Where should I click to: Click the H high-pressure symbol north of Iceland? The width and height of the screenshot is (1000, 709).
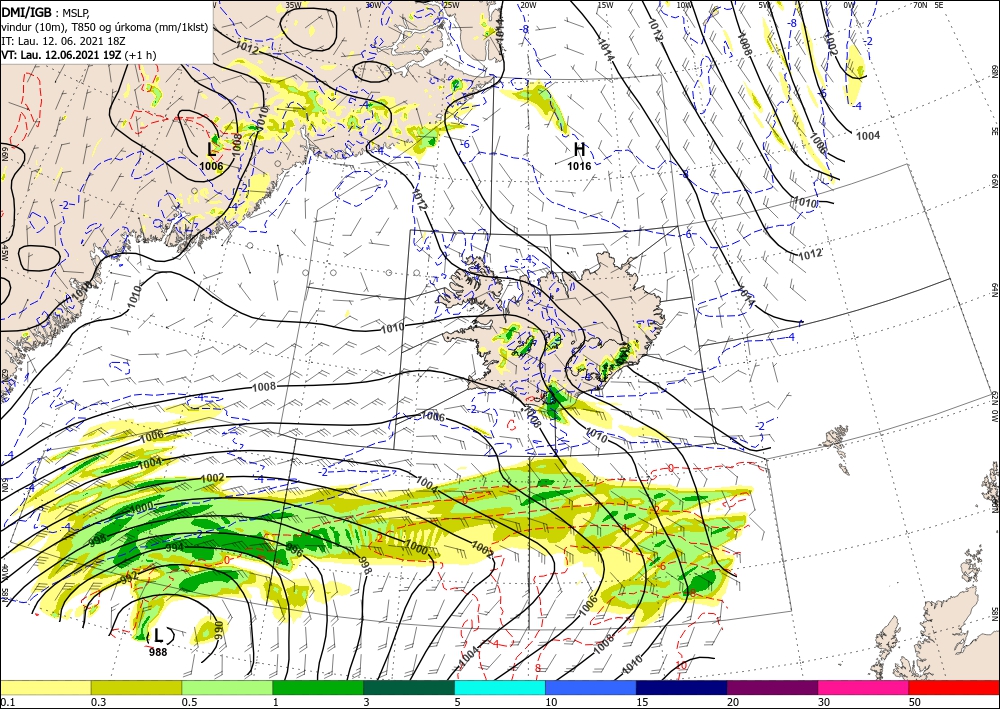tap(579, 149)
